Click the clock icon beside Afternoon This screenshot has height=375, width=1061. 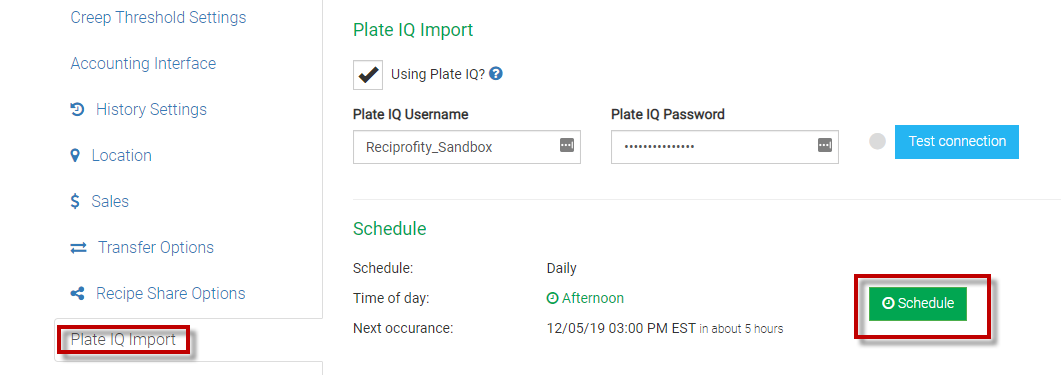(x=552, y=299)
